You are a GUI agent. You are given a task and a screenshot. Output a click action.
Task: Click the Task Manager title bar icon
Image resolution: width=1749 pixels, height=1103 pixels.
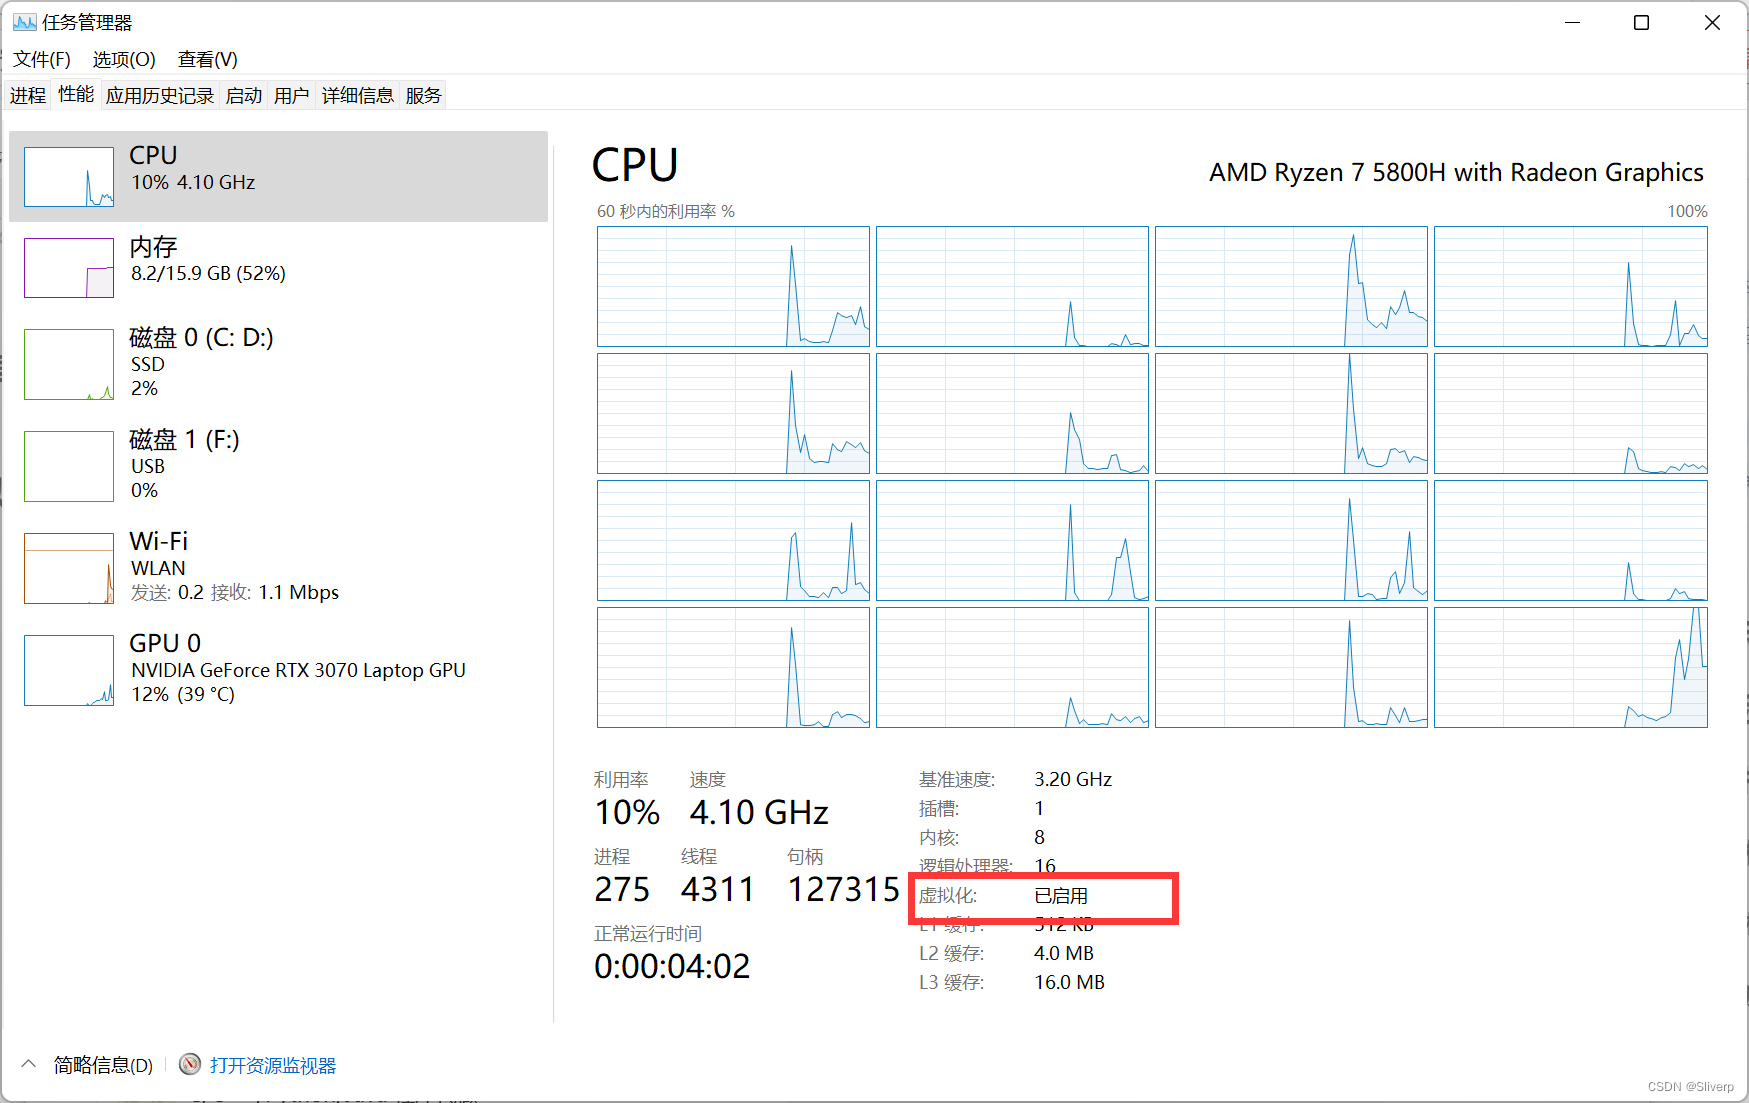click(24, 21)
